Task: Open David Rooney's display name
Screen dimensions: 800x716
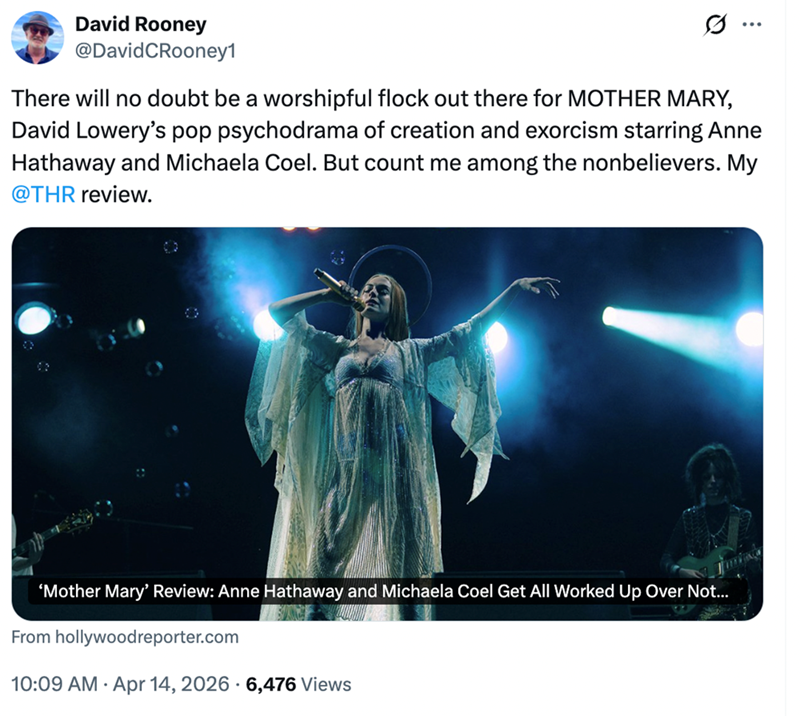Action: pyautogui.click(x=140, y=25)
